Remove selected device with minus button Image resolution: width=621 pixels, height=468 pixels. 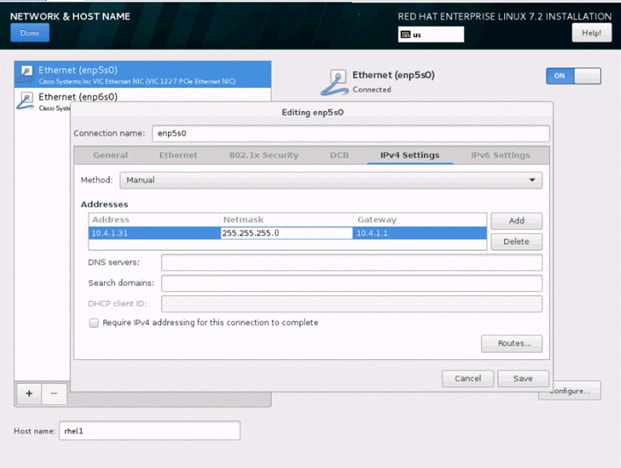[54, 394]
